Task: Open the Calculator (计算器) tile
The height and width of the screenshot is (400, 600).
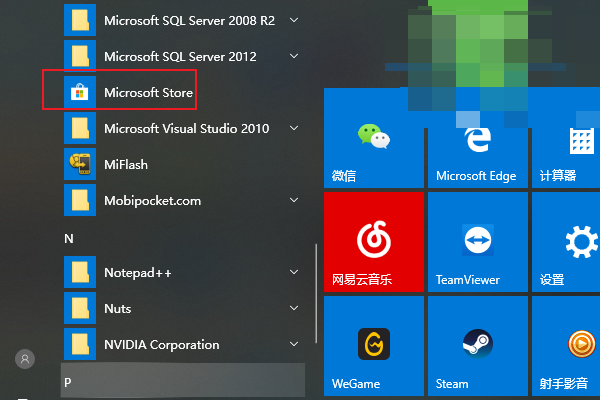Action: (x=566, y=138)
